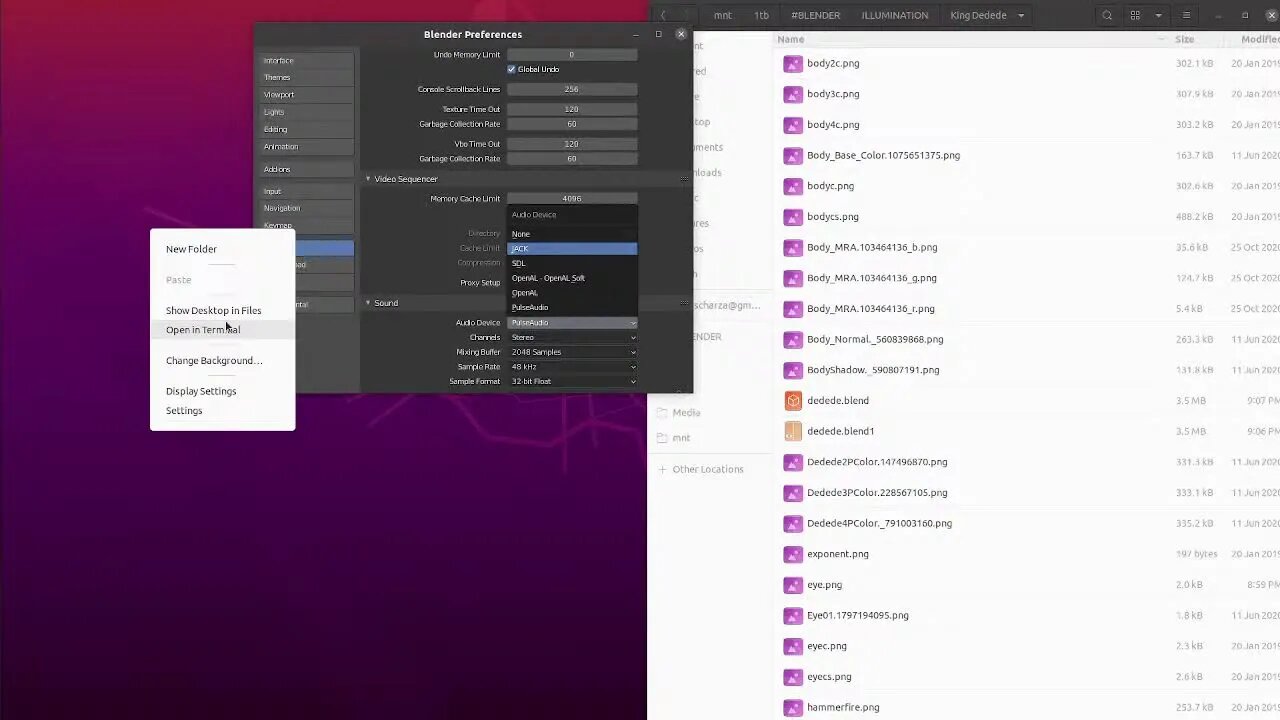This screenshot has height=720, width=1280.
Task: Click the Dedede2PColor.147496870.png file icon
Action: [x=793, y=462]
